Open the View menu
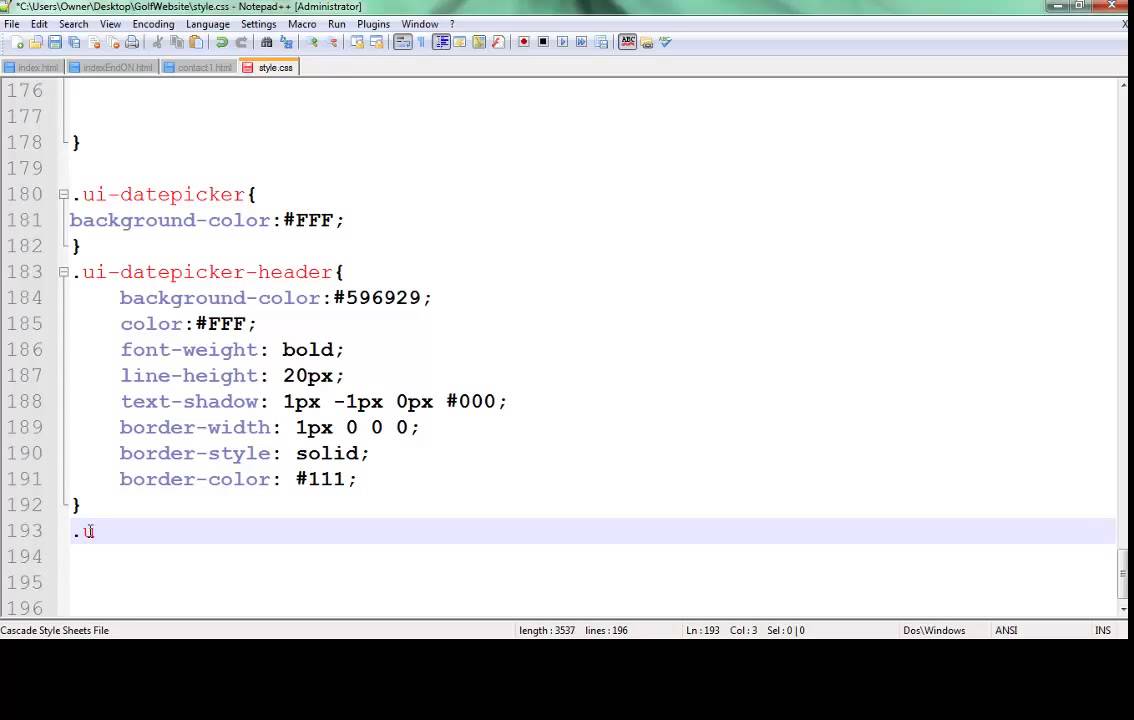This screenshot has width=1134, height=720. click(x=110, y=24)
